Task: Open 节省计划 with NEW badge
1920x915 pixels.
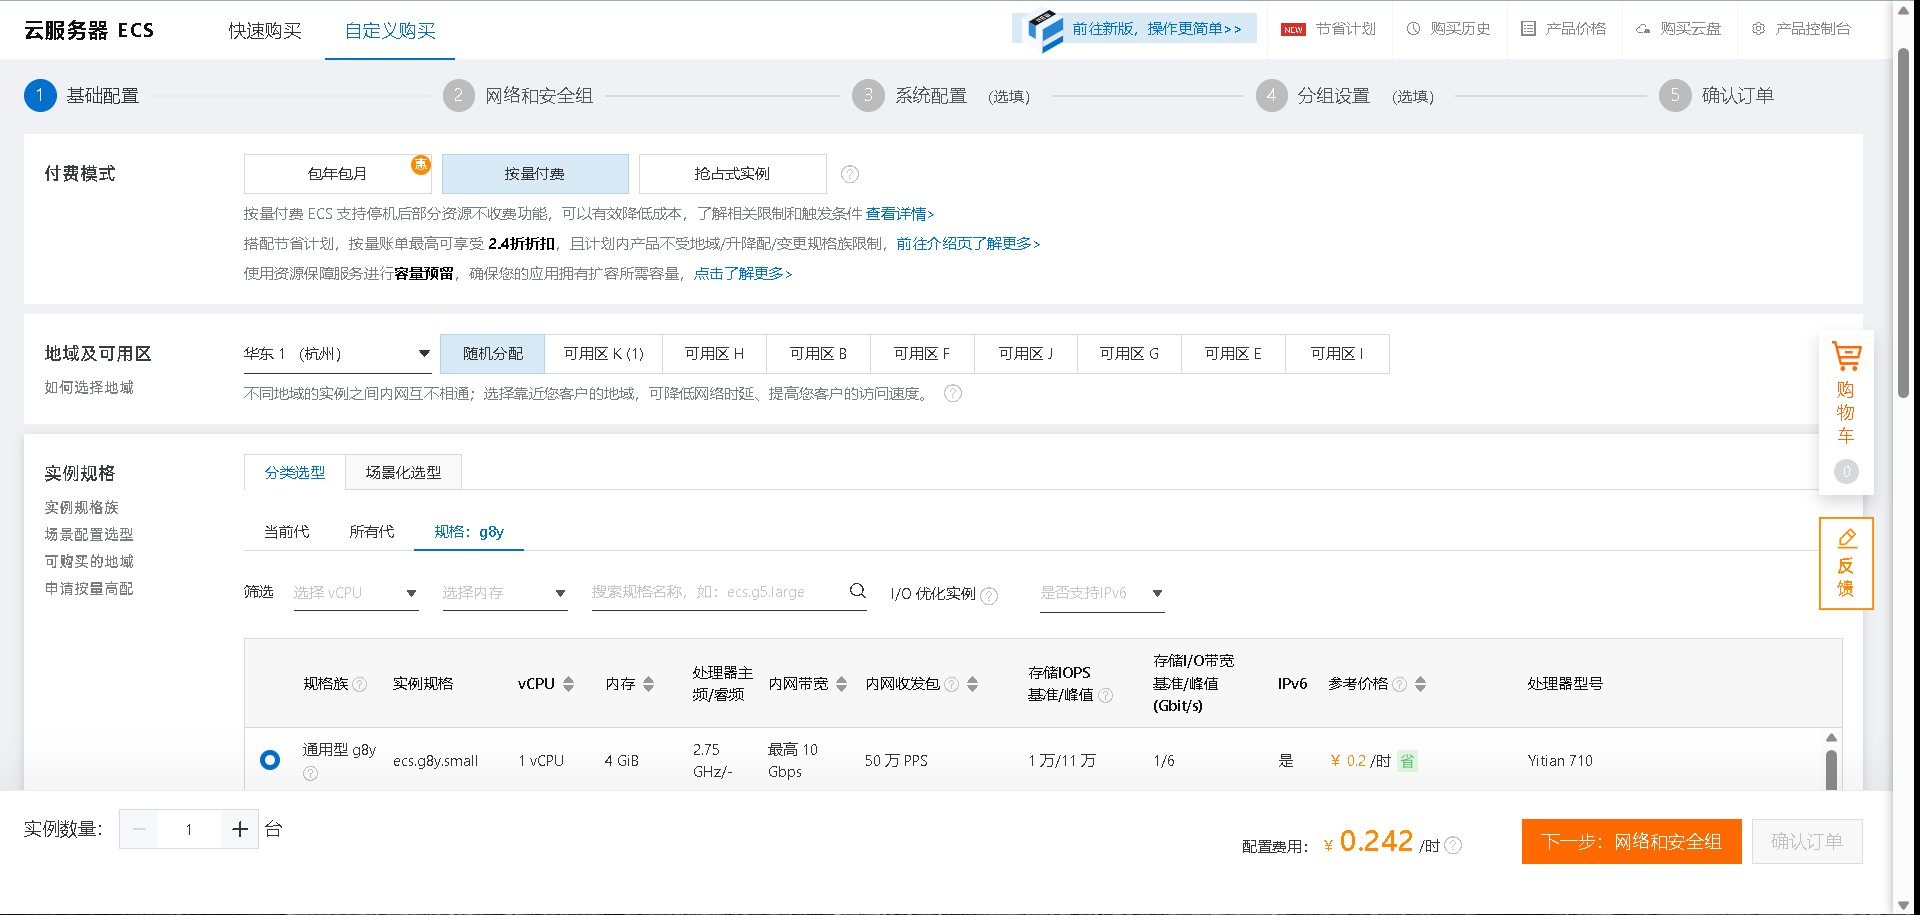Action: [1328, 29]
